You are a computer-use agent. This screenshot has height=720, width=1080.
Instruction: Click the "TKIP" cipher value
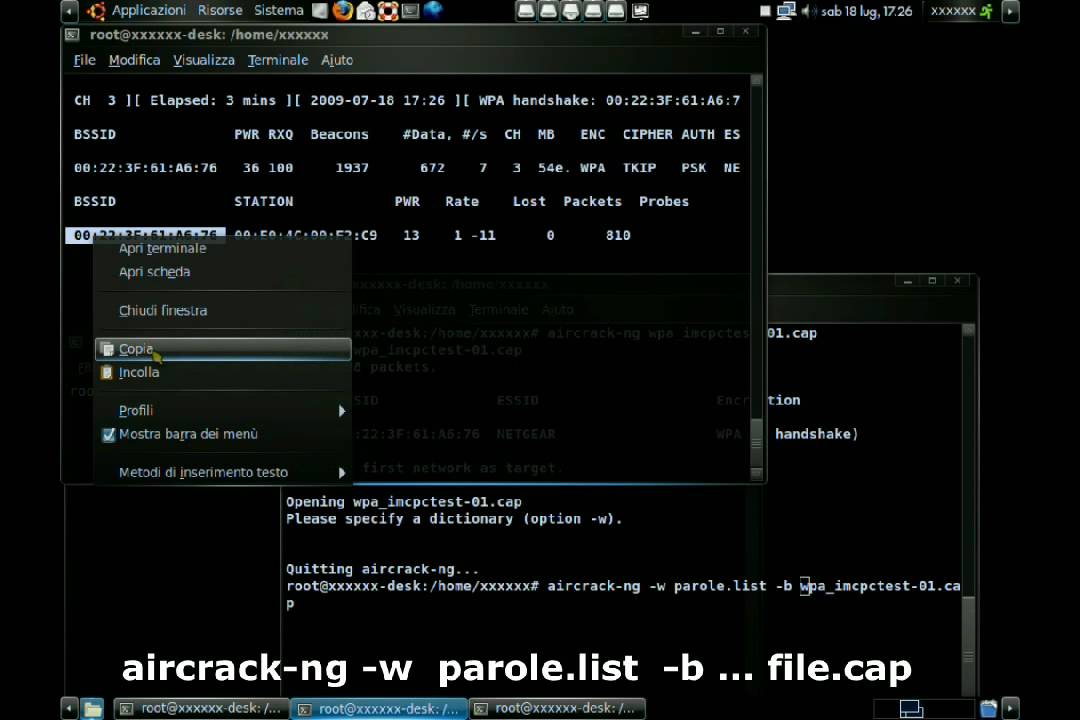(x=639, y=168)
